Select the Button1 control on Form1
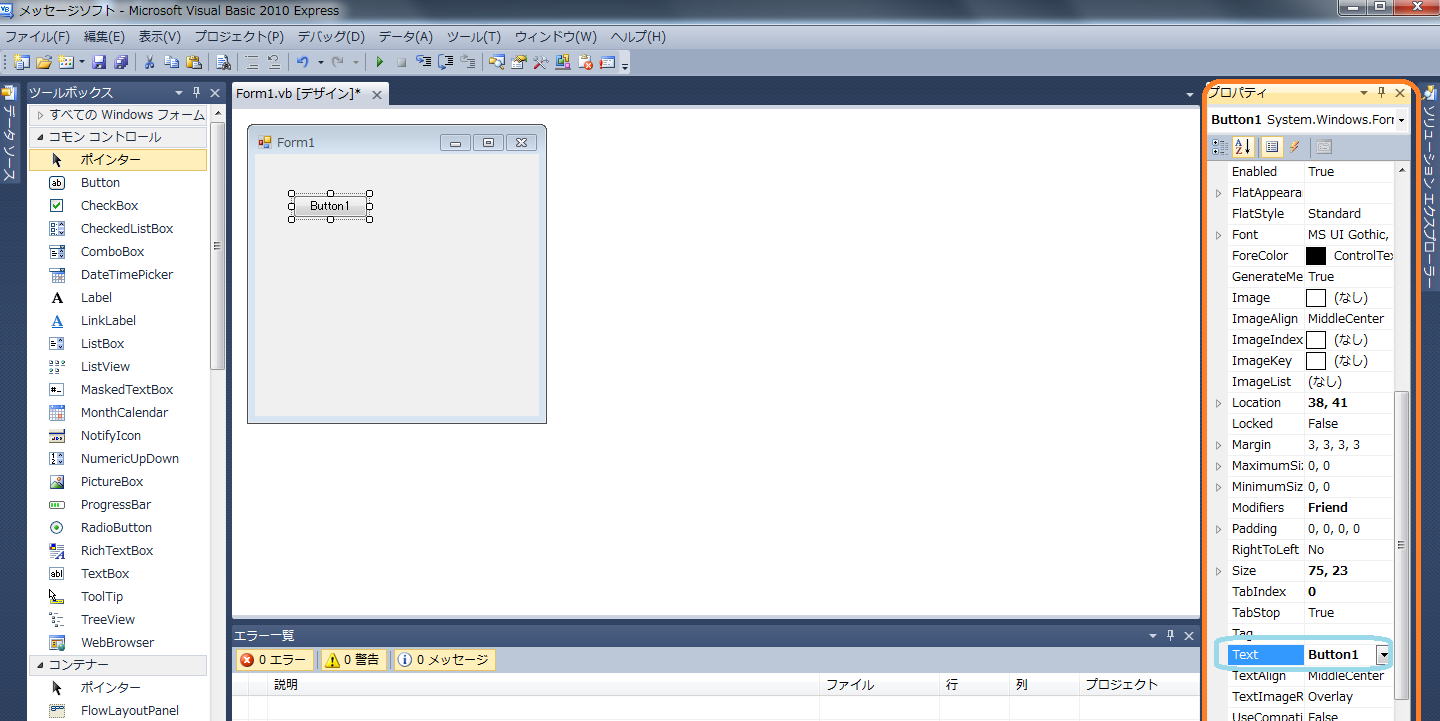This screenshot has height=721, width=1440. pos(330,206)
